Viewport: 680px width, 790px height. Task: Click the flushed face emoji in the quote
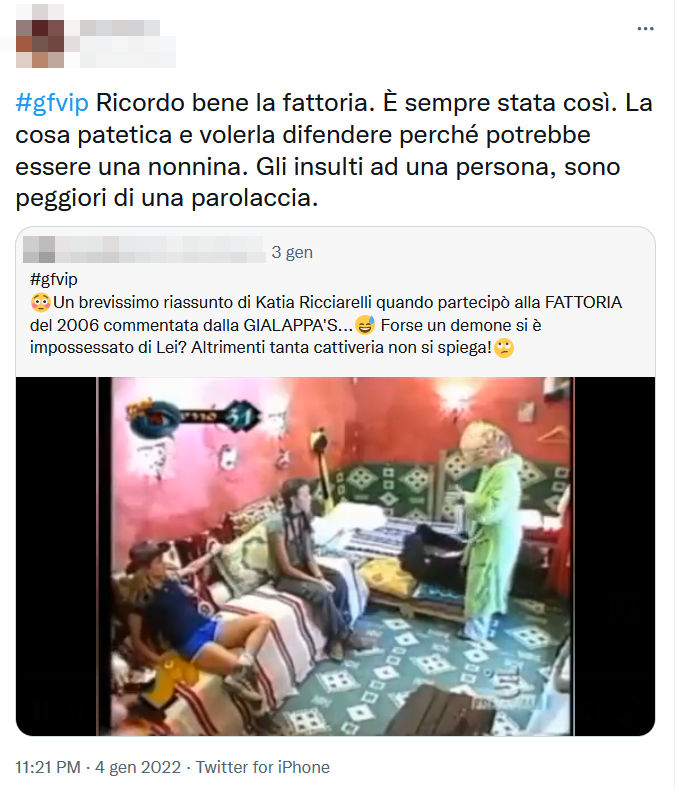(x=40, y=303)
